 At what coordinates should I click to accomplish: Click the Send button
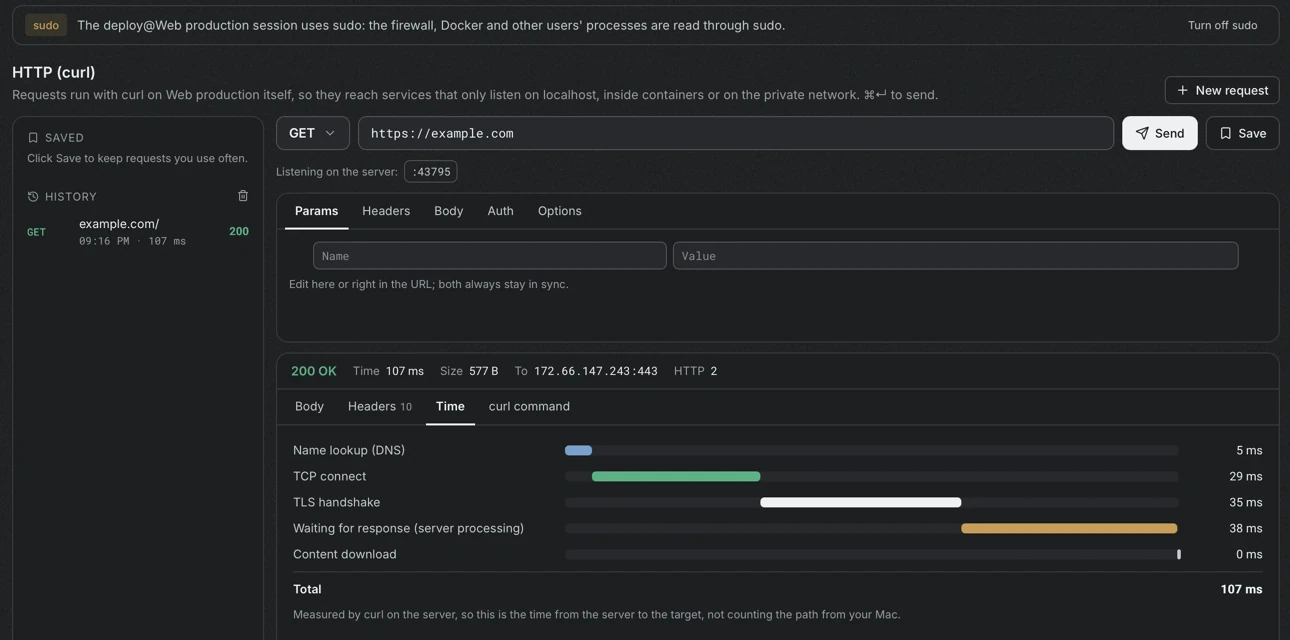pos(1160,133)
